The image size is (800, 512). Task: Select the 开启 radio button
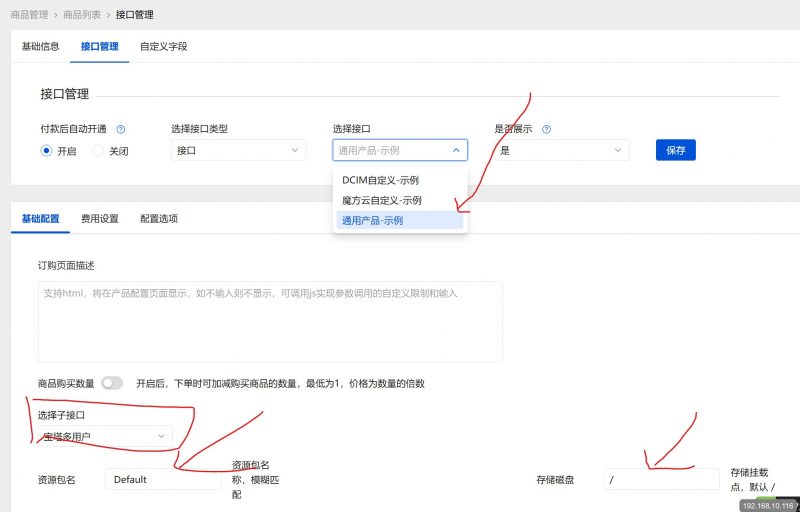46,151
